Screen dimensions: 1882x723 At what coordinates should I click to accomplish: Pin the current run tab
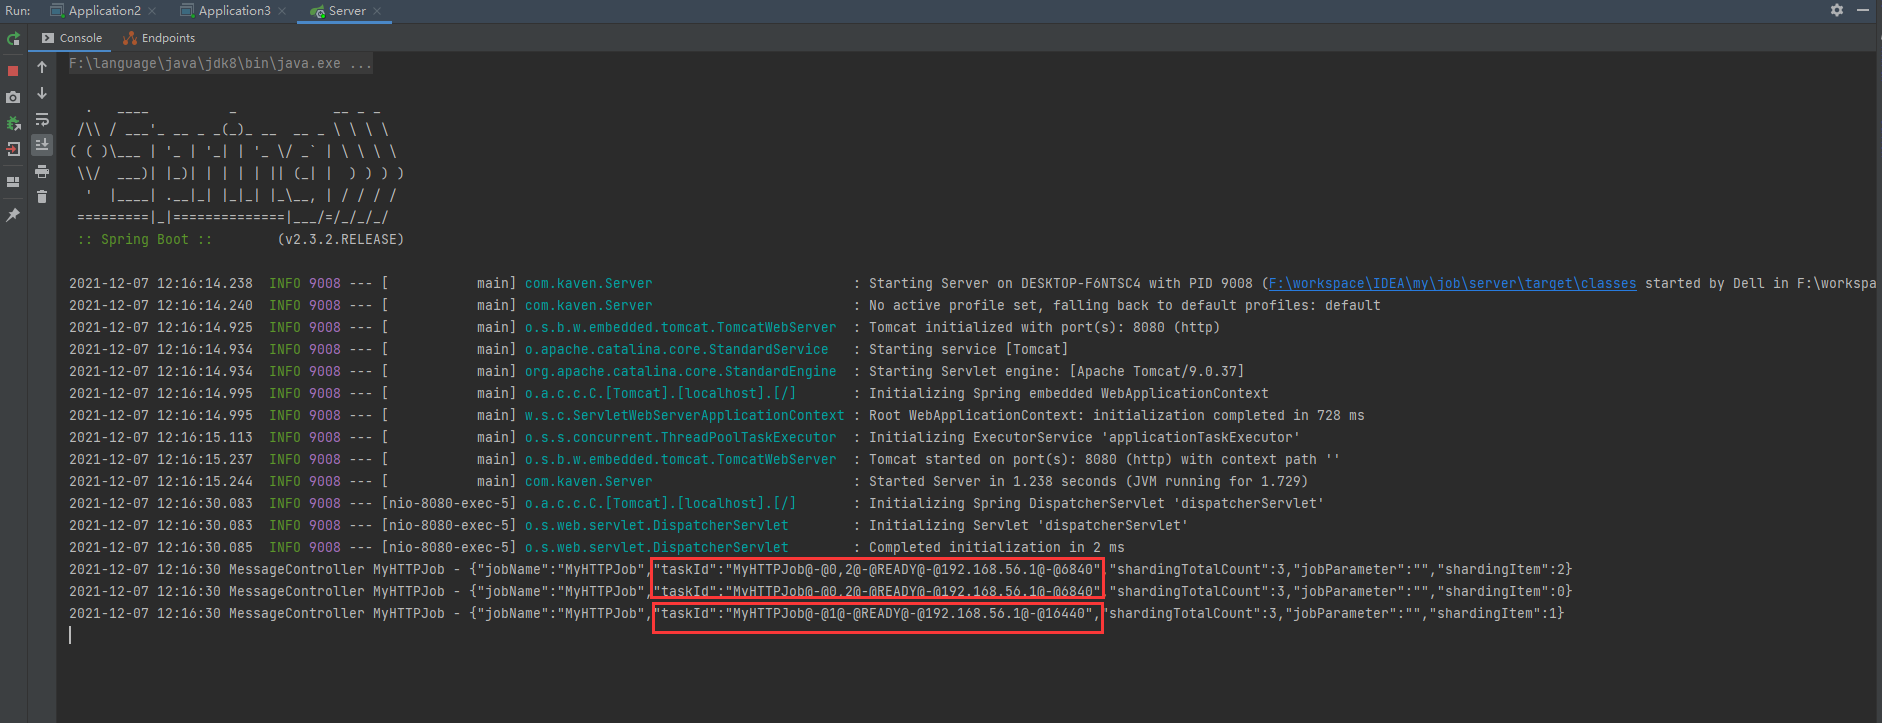tap(13, 215)
